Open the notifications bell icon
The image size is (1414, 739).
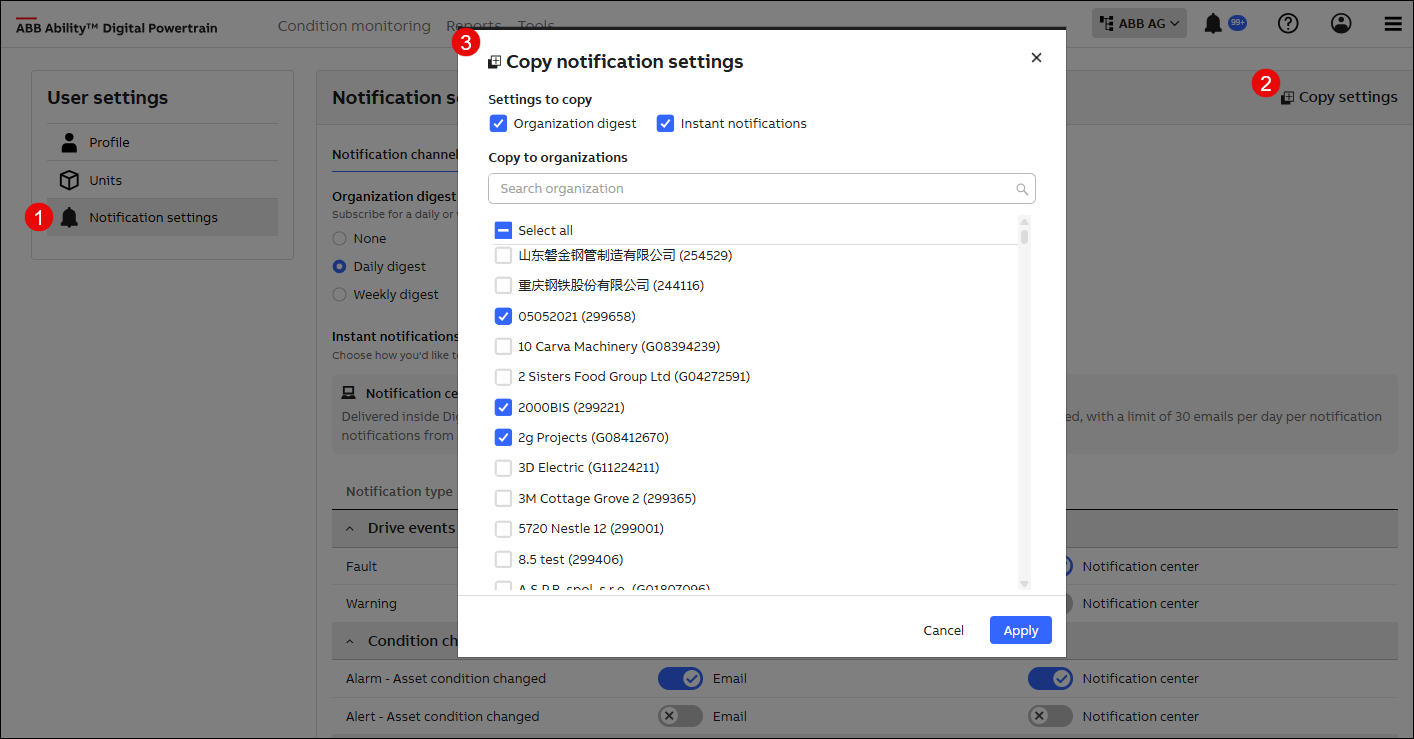(1213, 24)
